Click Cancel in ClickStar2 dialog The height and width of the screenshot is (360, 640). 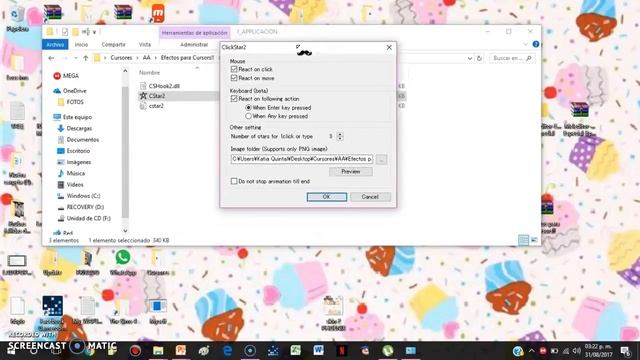coord(370,197)
